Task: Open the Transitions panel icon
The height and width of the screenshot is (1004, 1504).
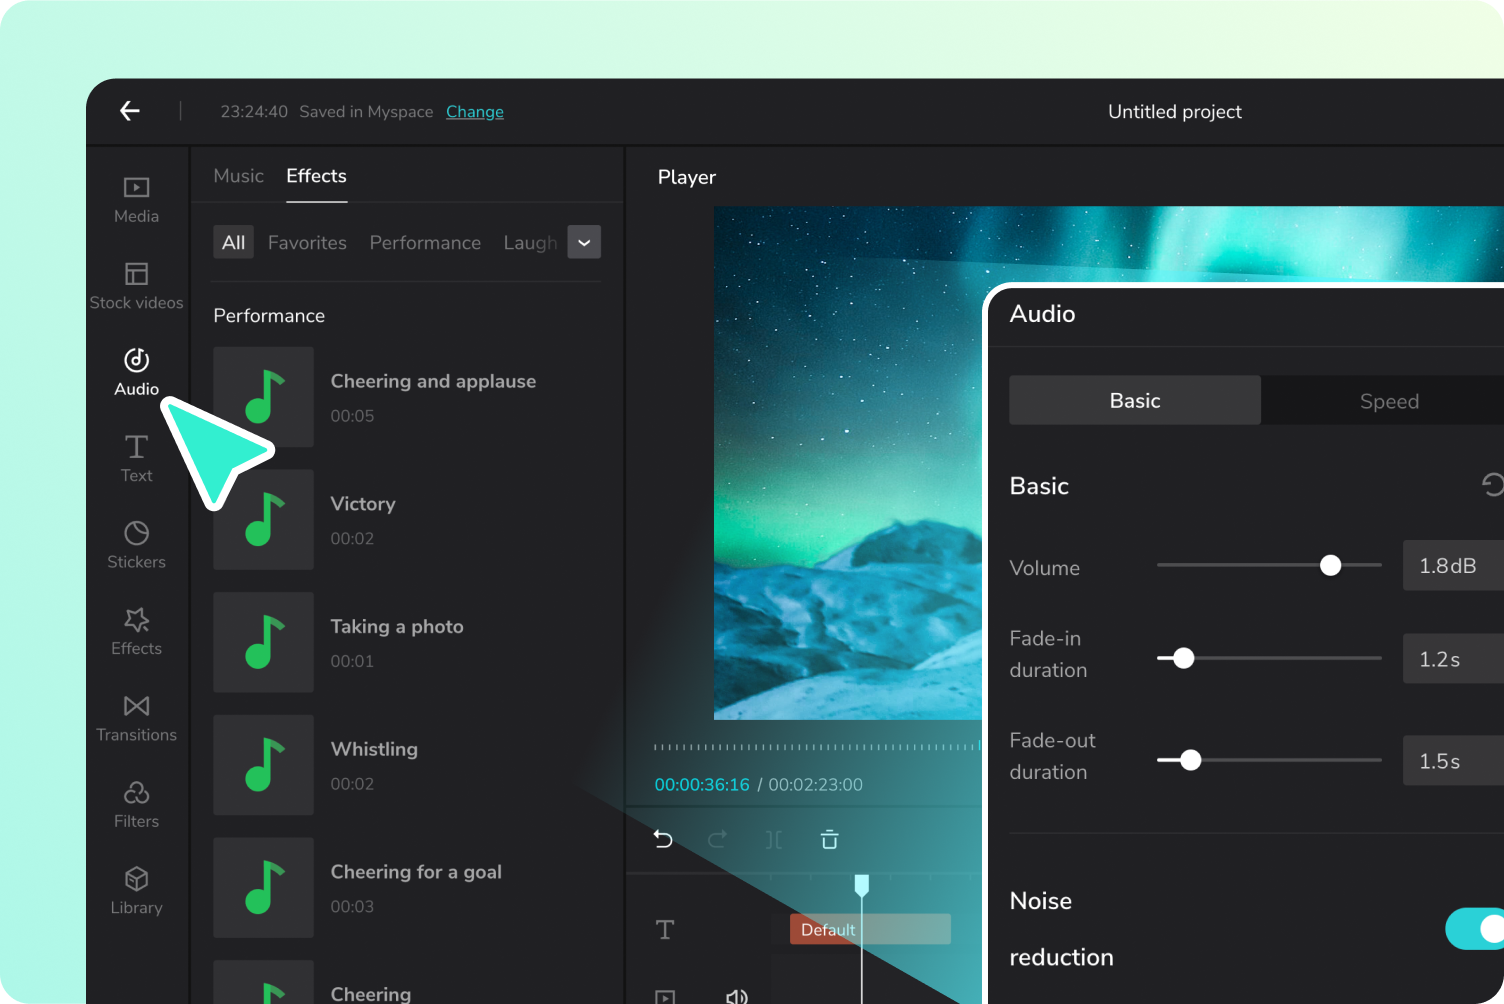Action: tap(136, 706)
